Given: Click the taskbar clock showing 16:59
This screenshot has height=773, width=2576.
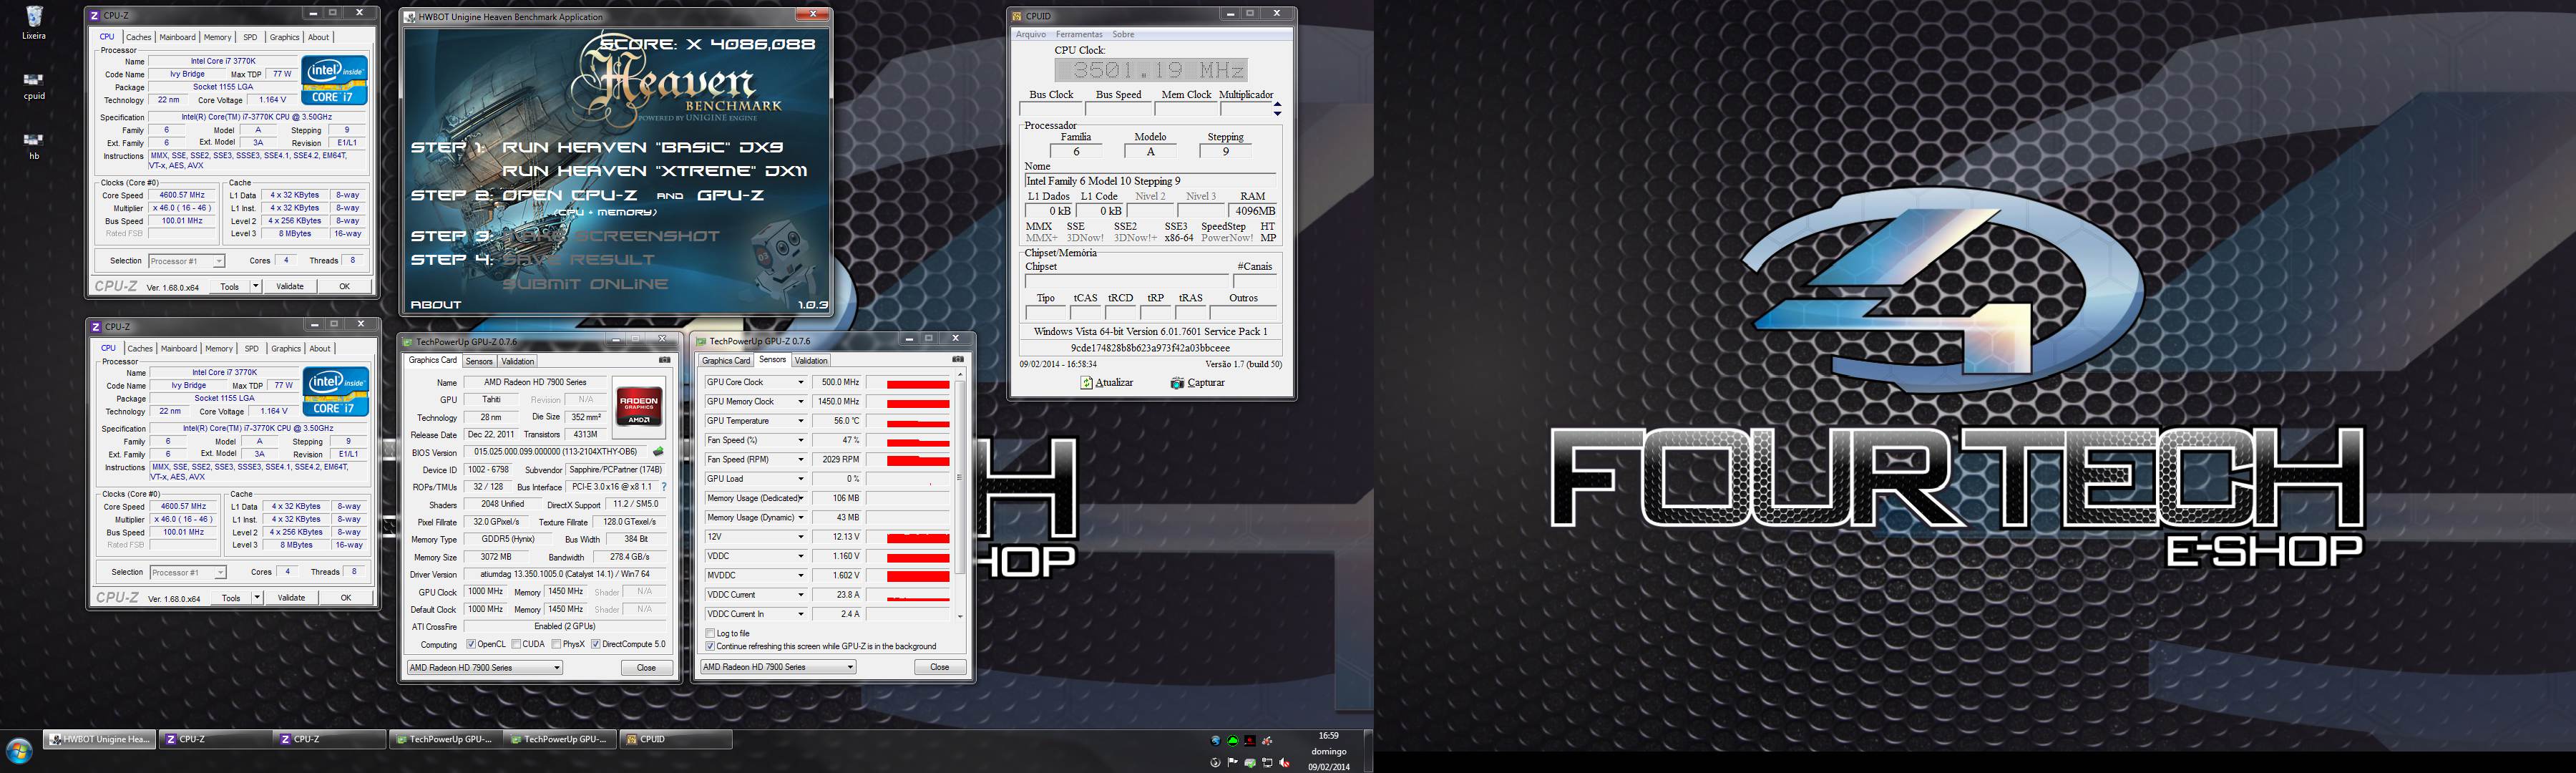Looking at the screenshot, I should click(1328, 736).
